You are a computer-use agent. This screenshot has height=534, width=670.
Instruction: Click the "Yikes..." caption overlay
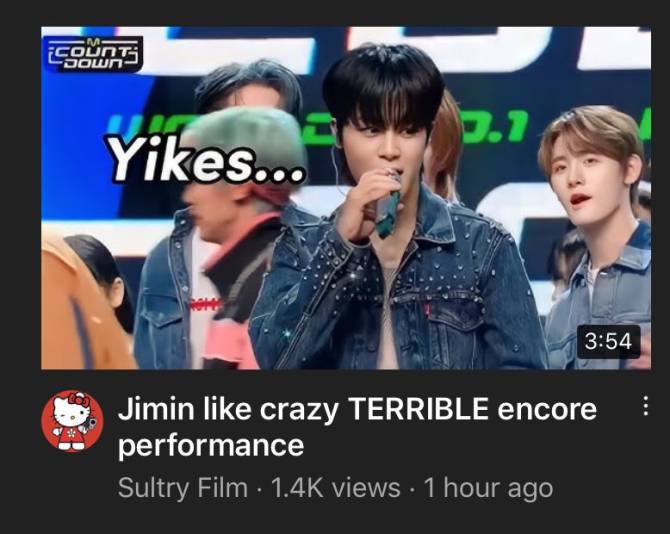(x=207, y=161)
